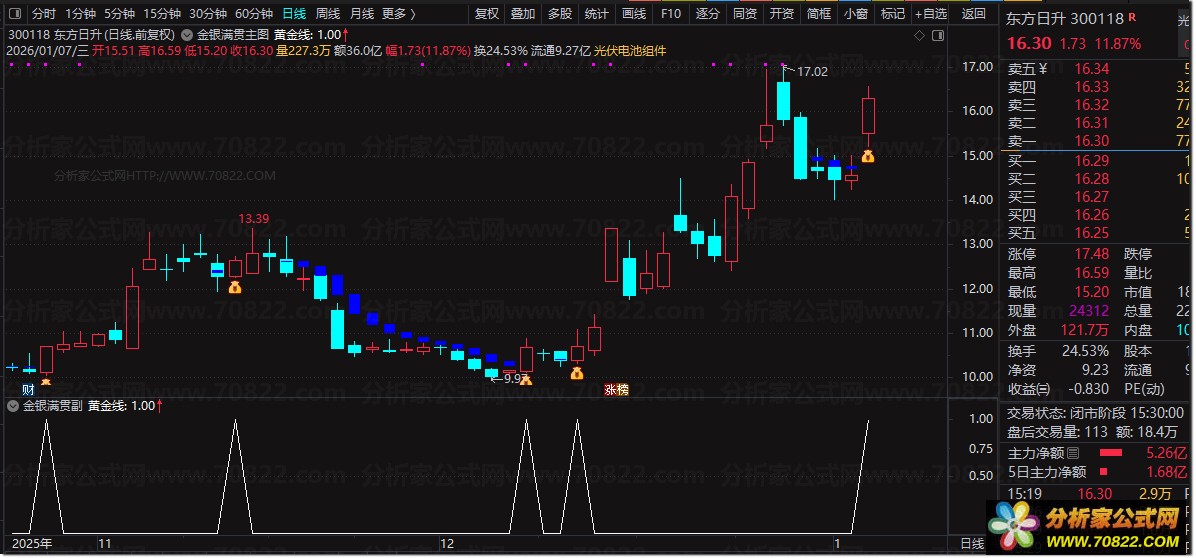Click the 主力净额 value 5.26亿

click(x=1165, y=454)
